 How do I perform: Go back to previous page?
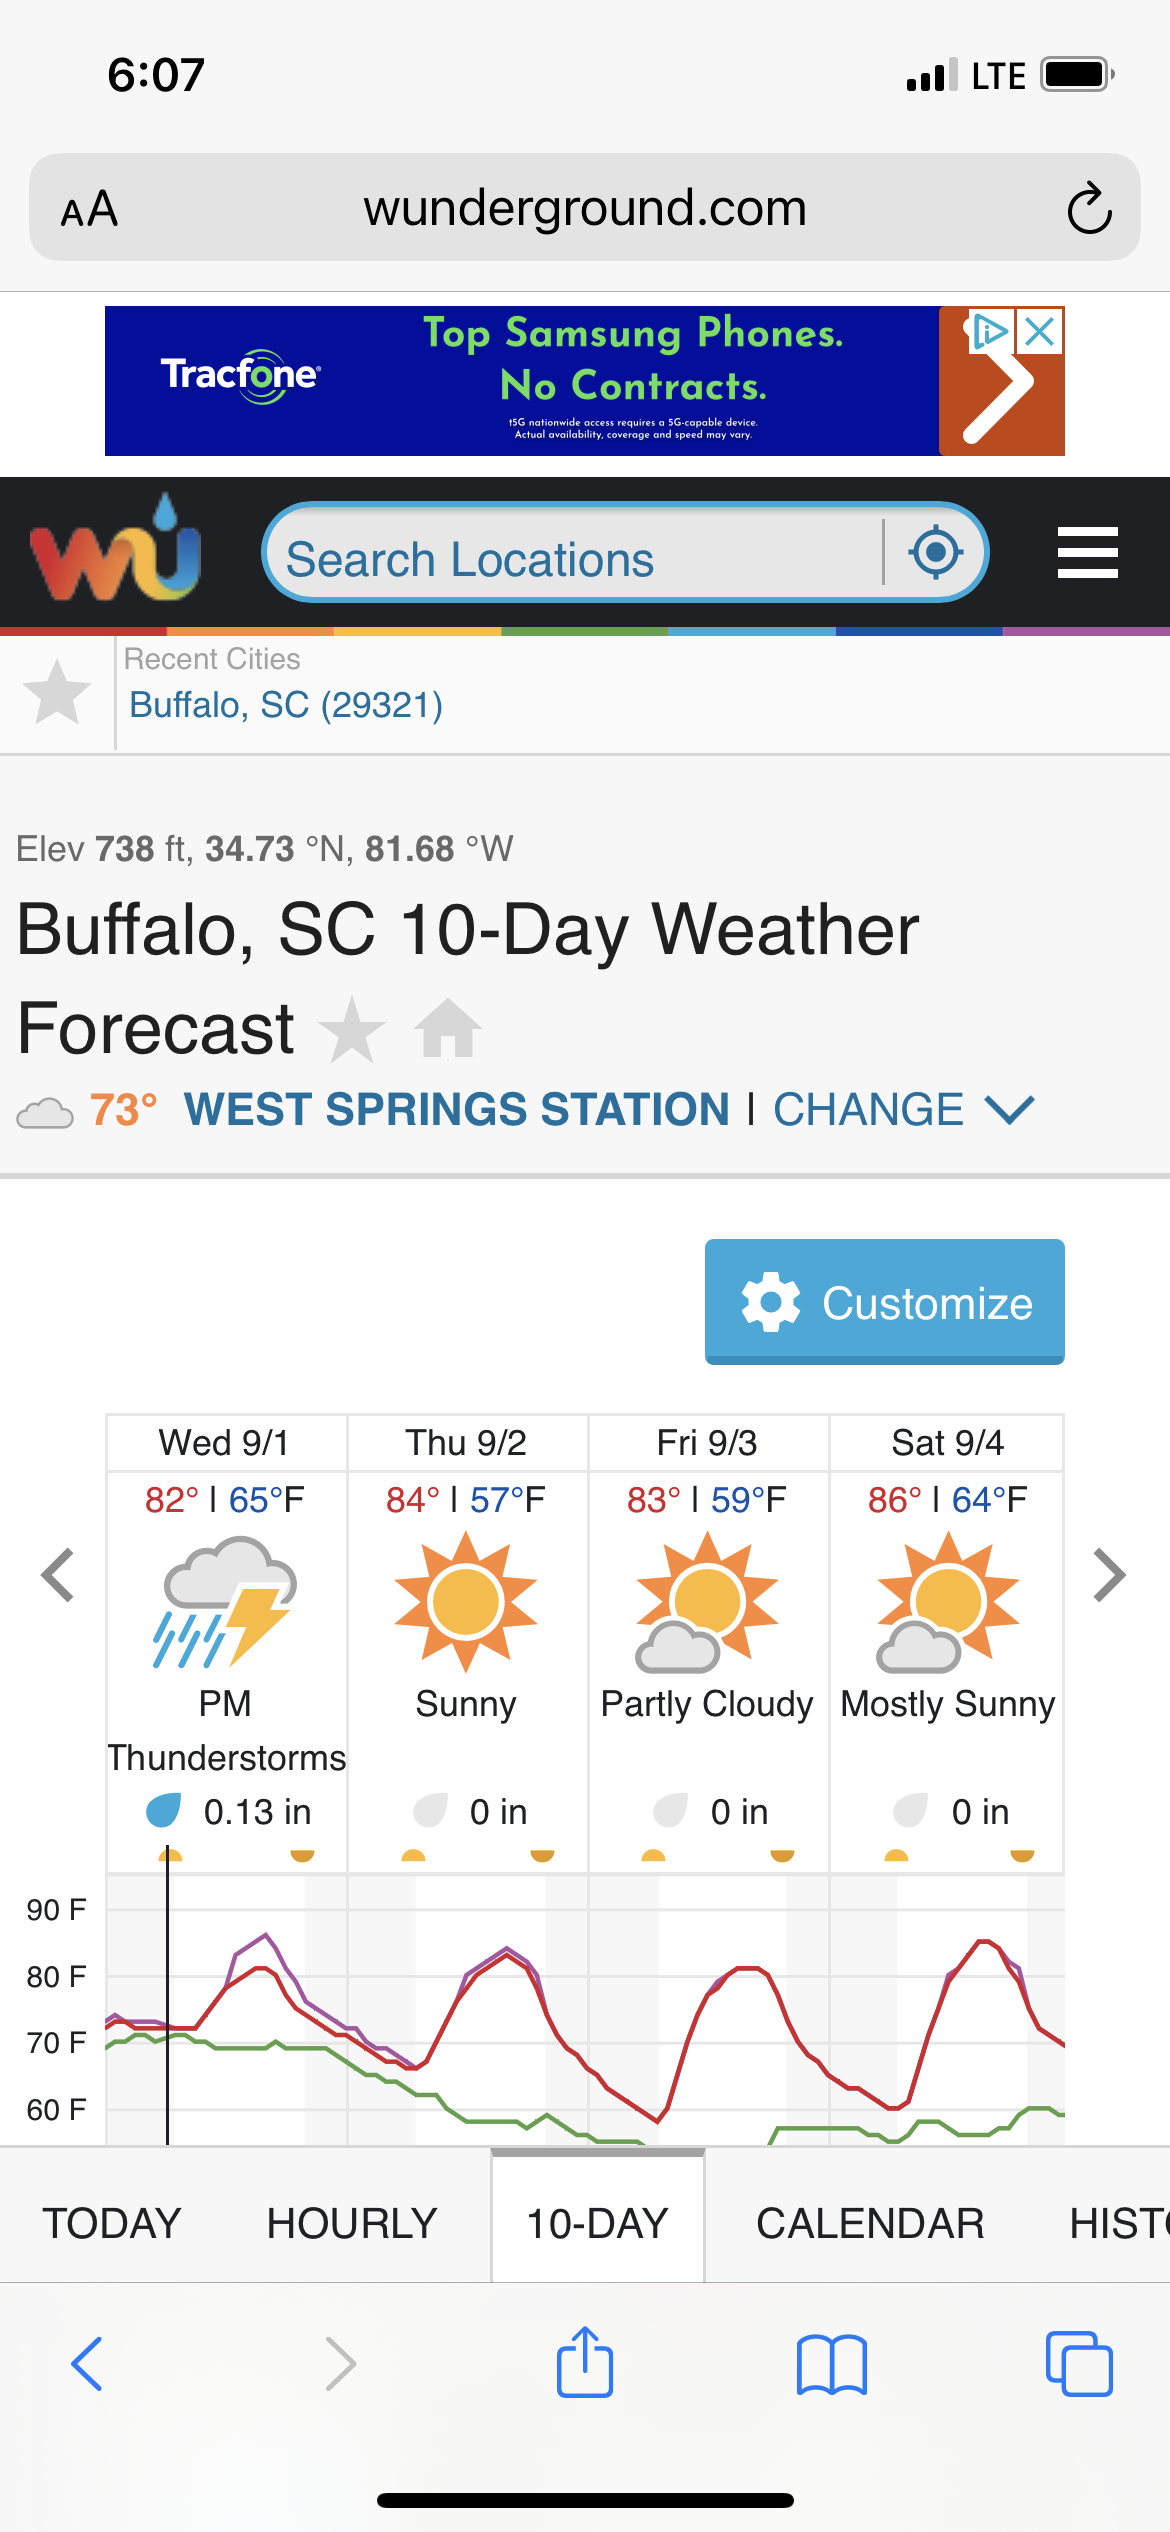click(87, 2364)
